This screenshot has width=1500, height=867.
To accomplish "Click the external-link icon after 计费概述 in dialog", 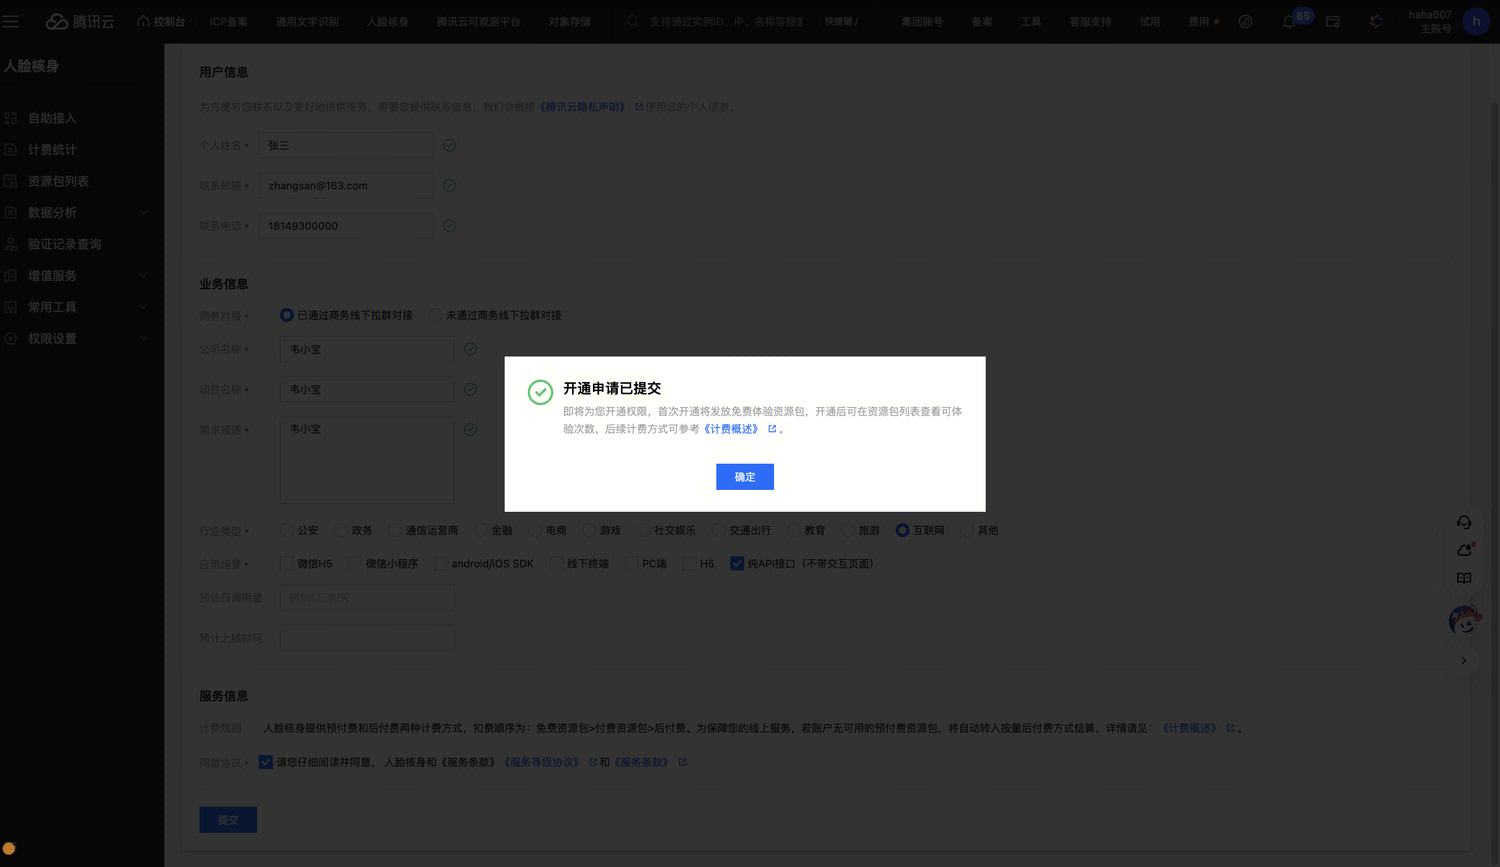I will [x=772, y=429].
